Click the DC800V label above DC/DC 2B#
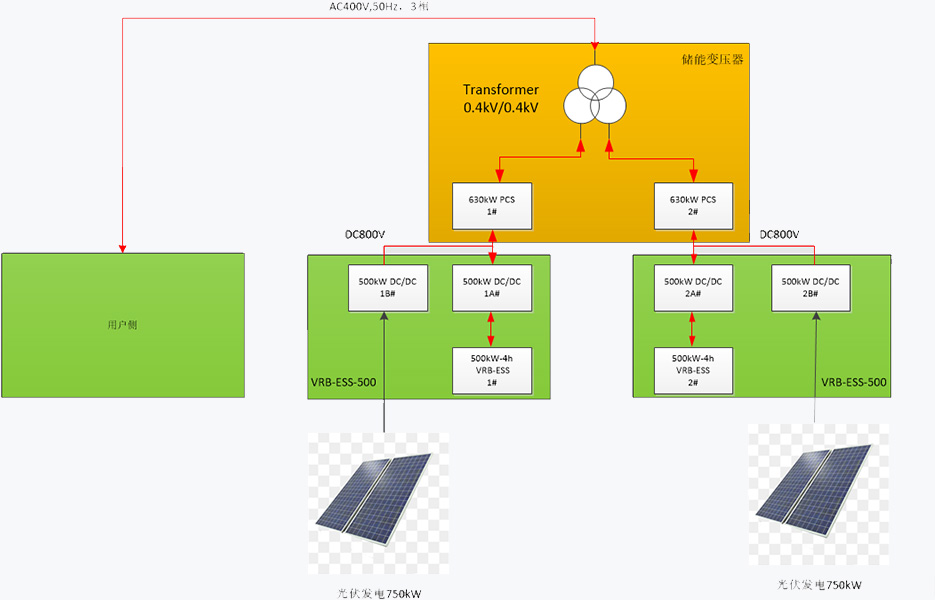 780,235
